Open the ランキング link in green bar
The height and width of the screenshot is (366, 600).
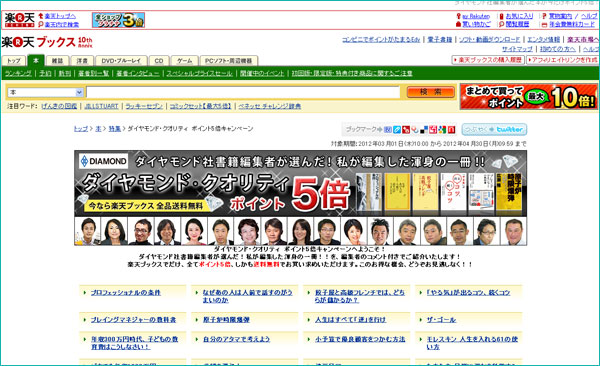[18, 73]
